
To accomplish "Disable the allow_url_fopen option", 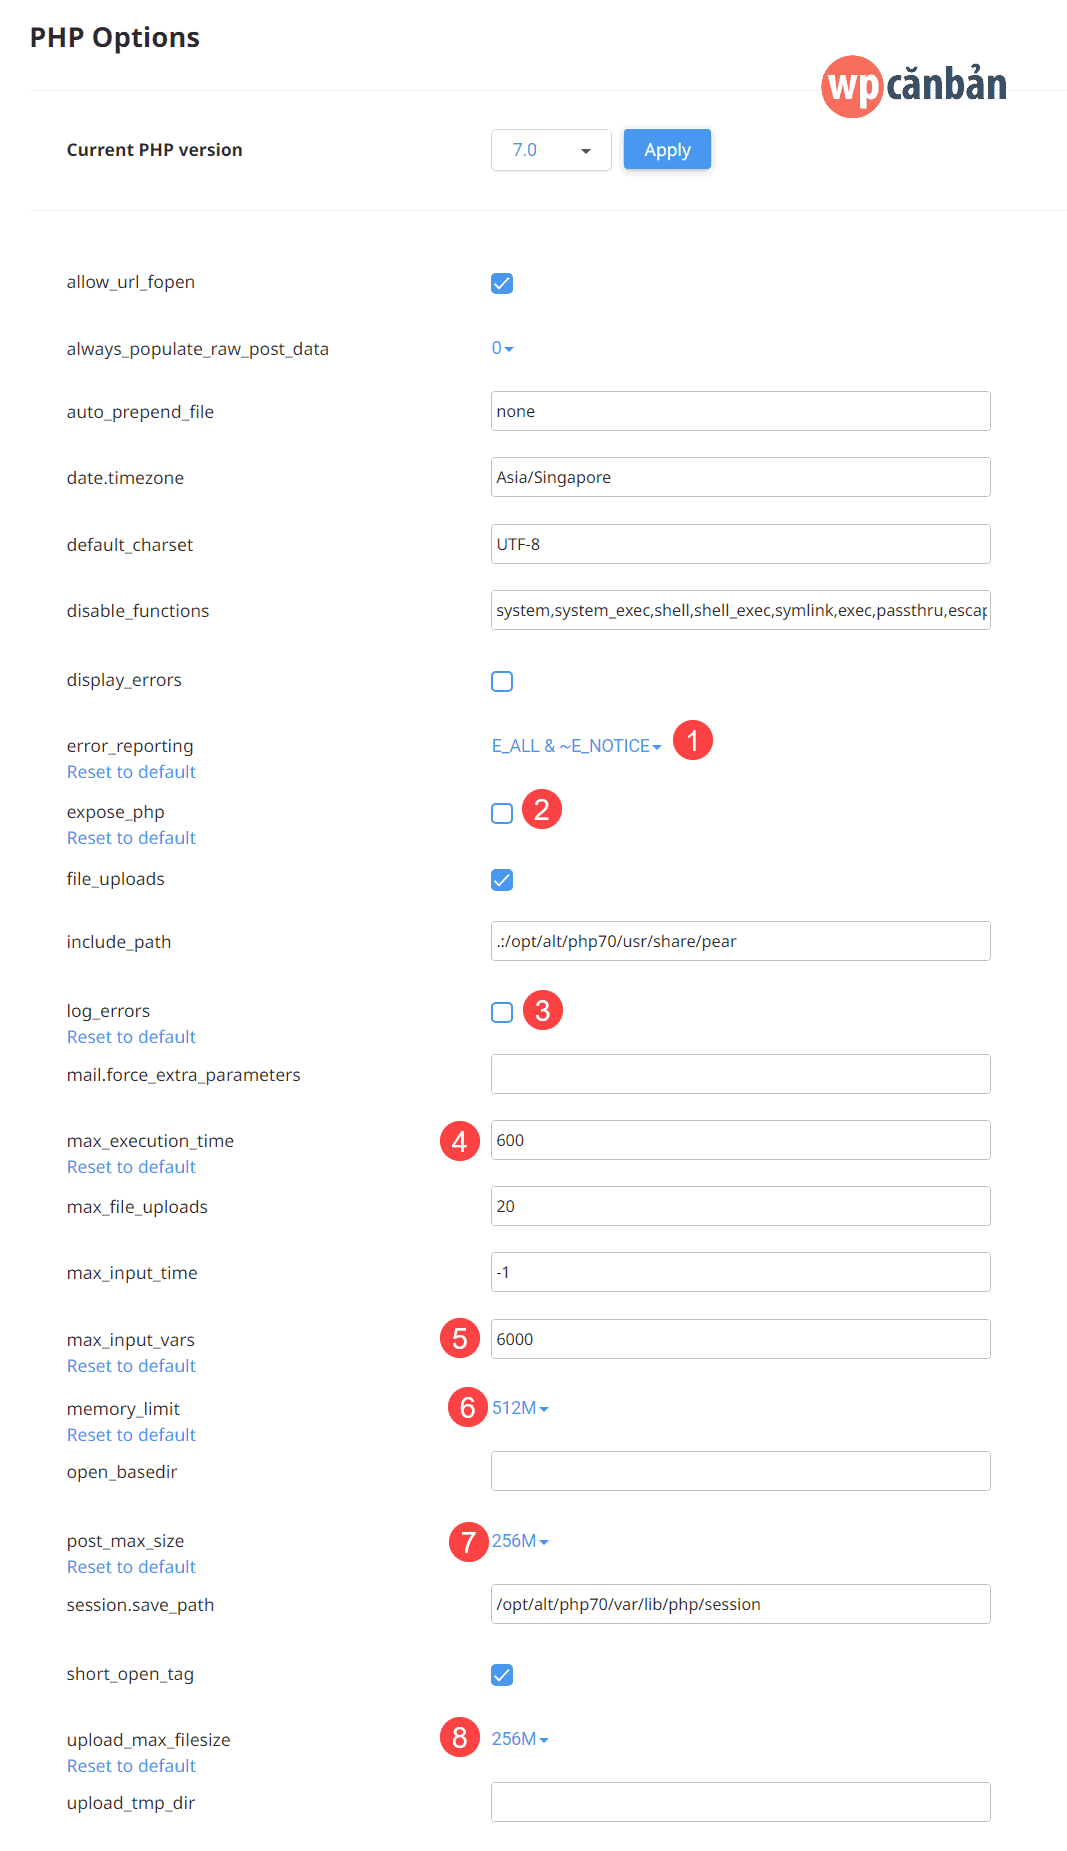I will (501, 283).
